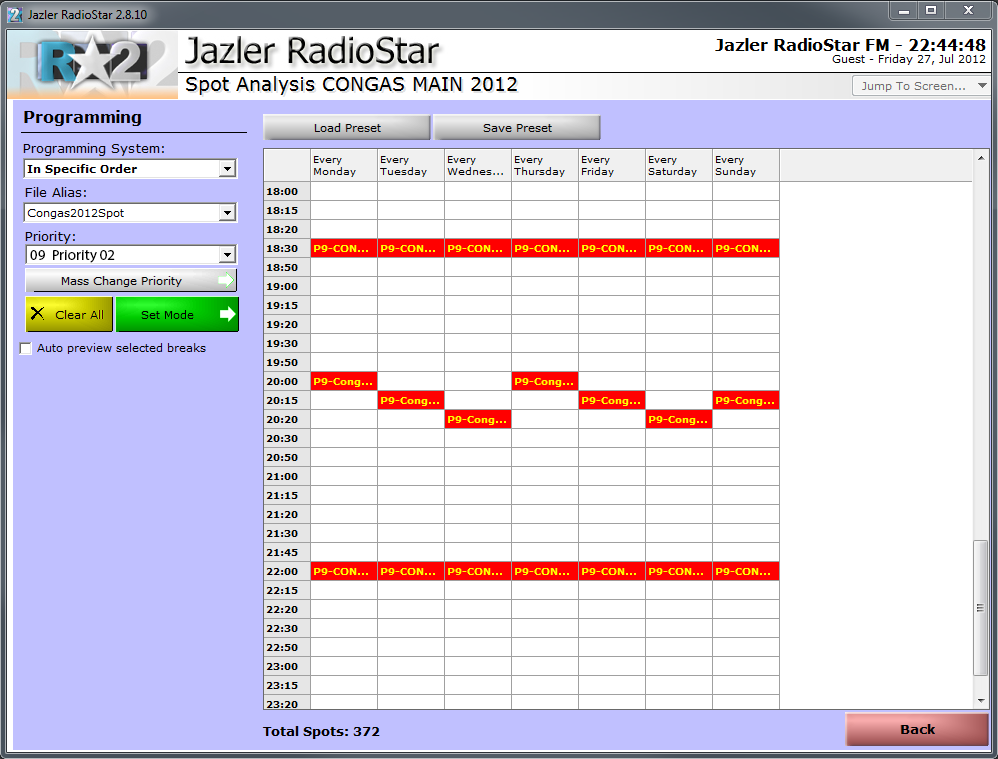Image resolution: width=998 pixels, height=759 pixels.
Task: Click the 22:00 row time label
Action: pyautogui.click(x=282, y=571)
